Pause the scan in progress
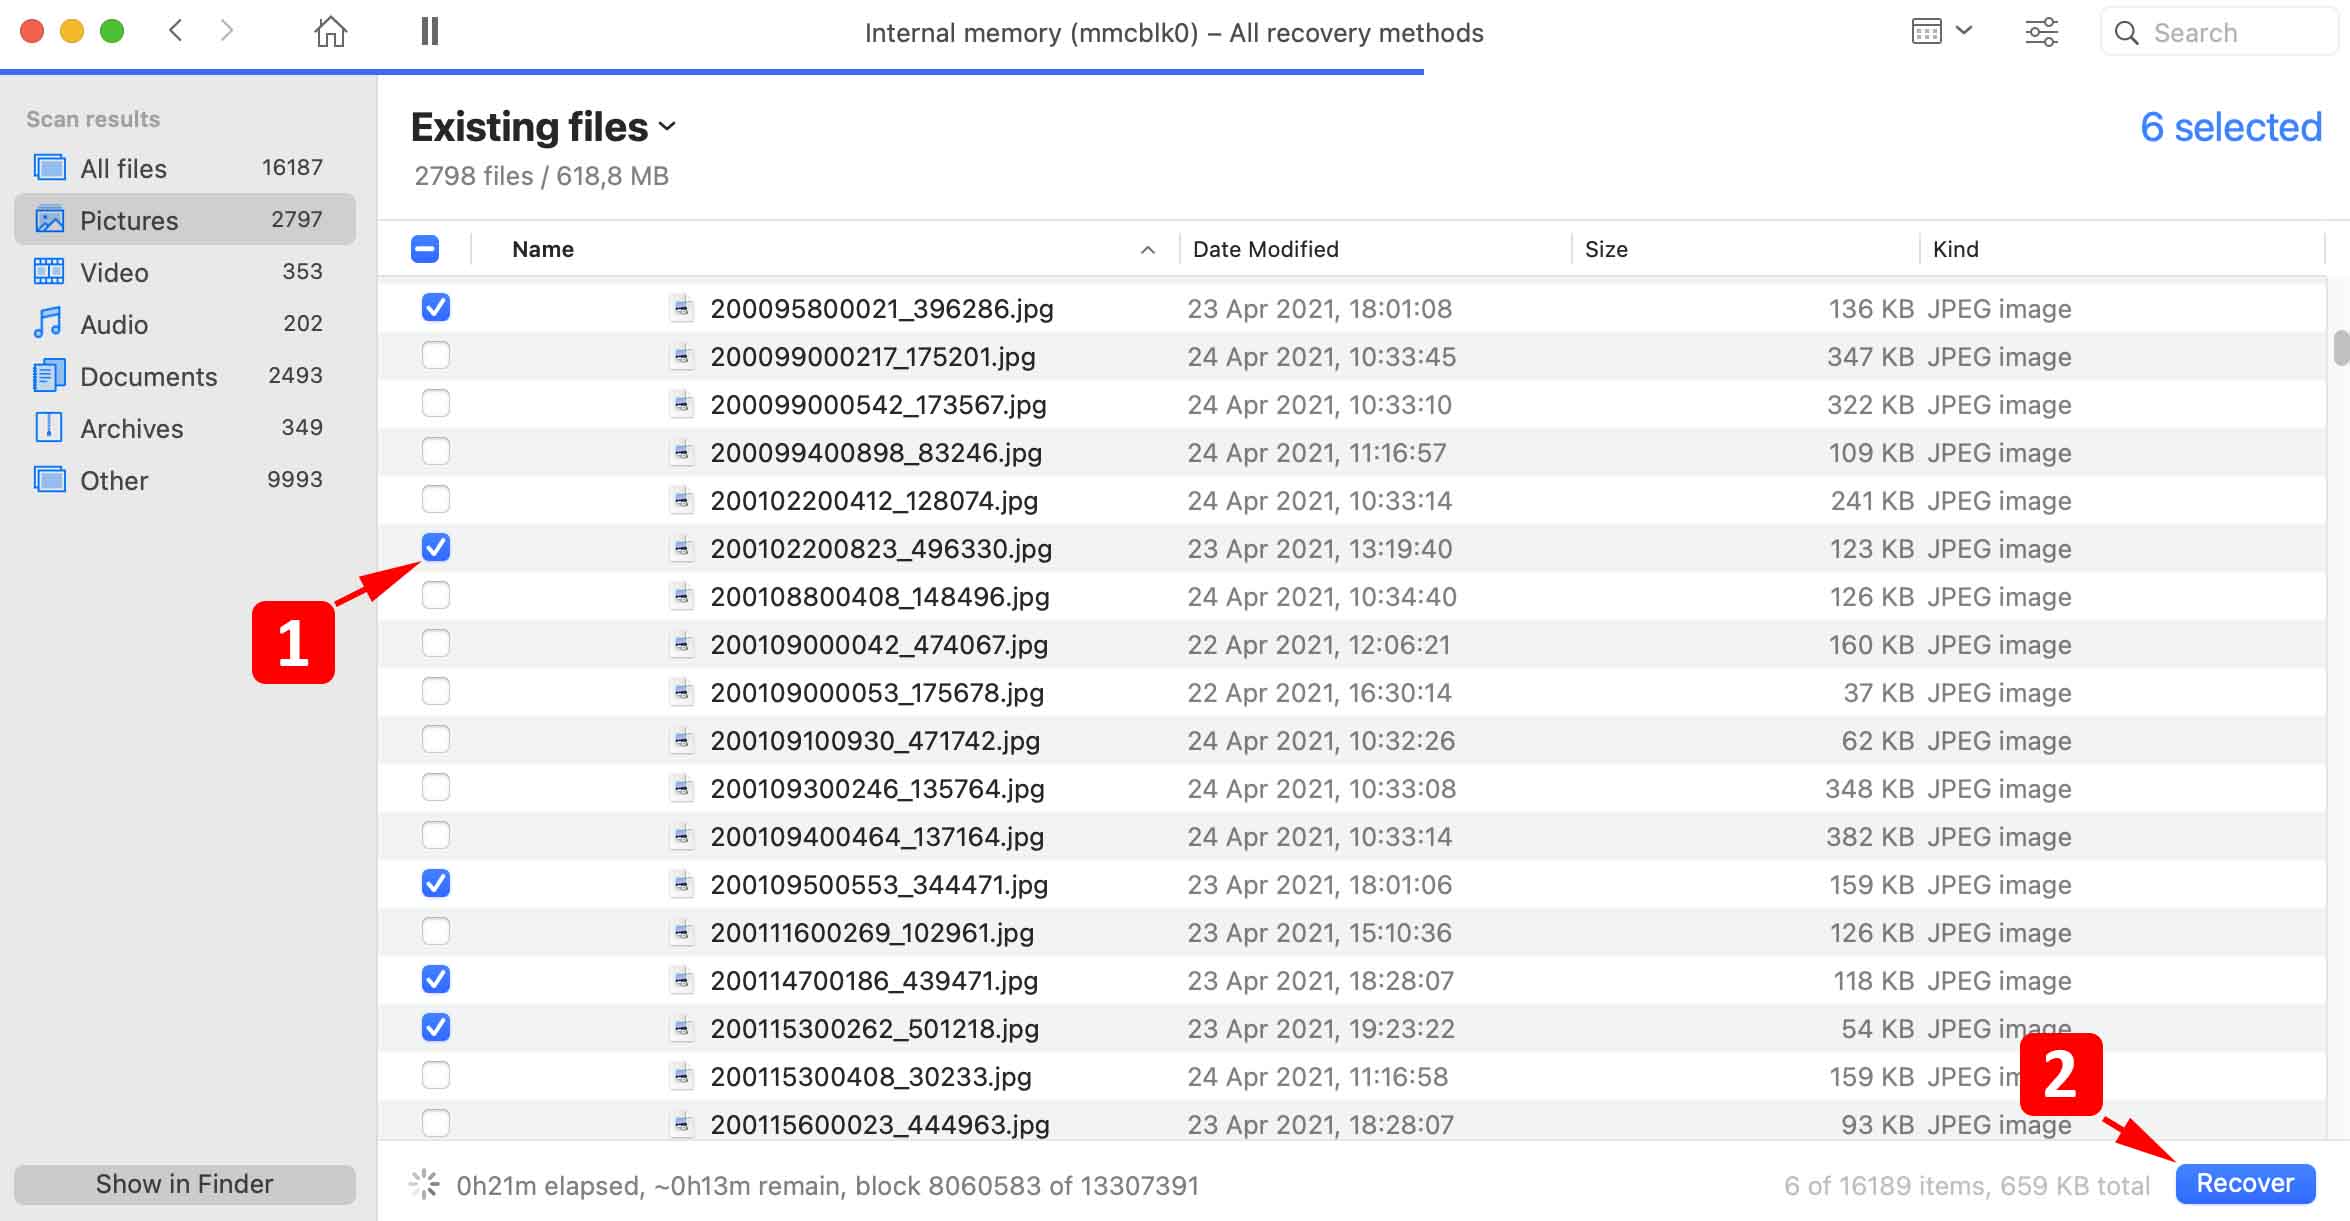Screen dimensions: 2350x1221 pyautogui.click(x=430, y=32)
